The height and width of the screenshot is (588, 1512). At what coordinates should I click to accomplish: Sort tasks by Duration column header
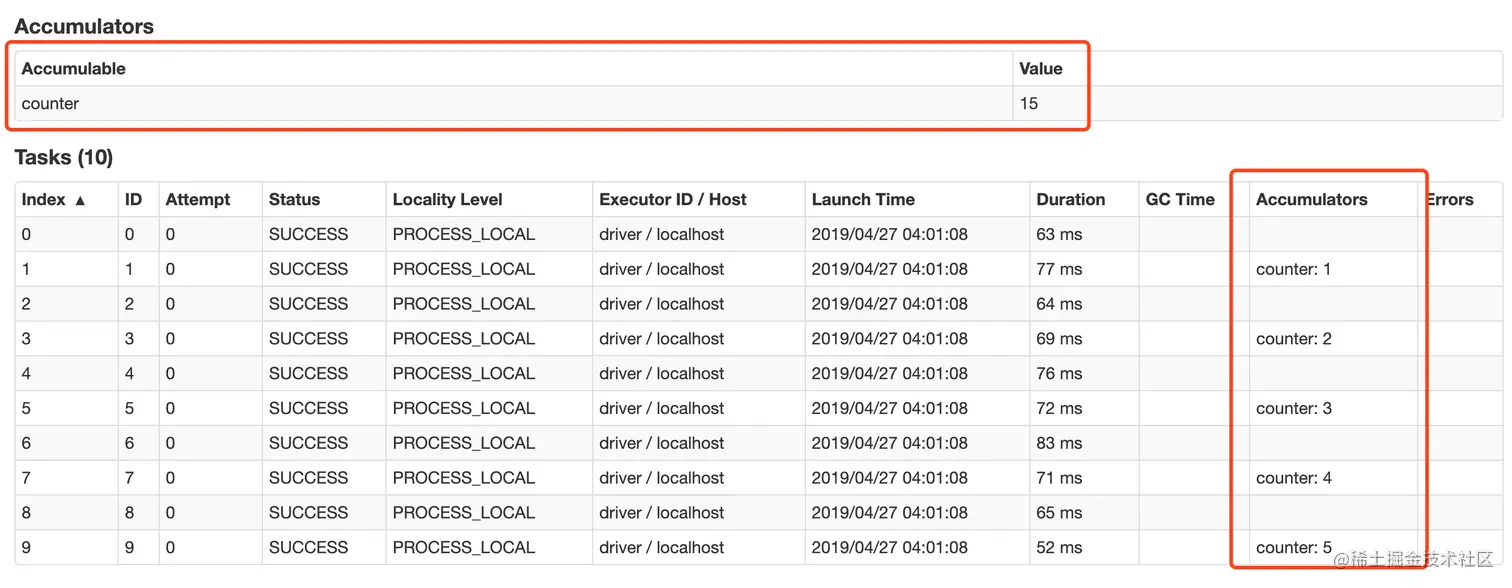1071,199
